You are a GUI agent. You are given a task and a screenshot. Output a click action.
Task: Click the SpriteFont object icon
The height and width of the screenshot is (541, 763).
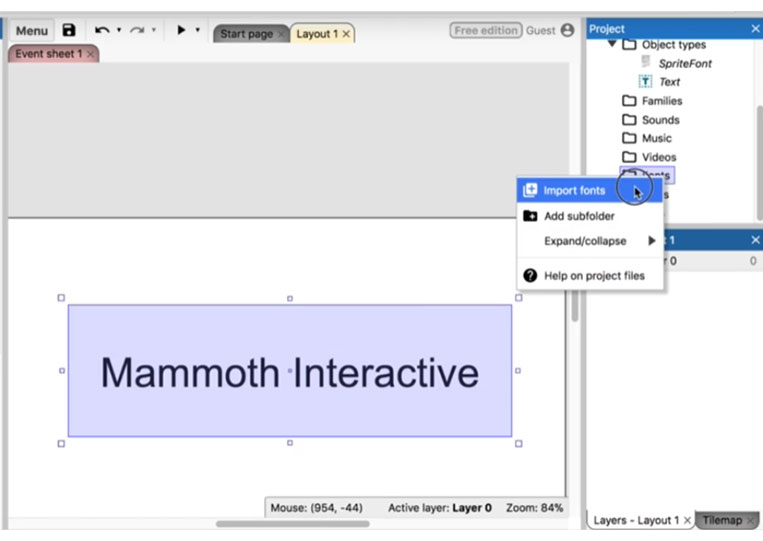[x=646, y=61]
